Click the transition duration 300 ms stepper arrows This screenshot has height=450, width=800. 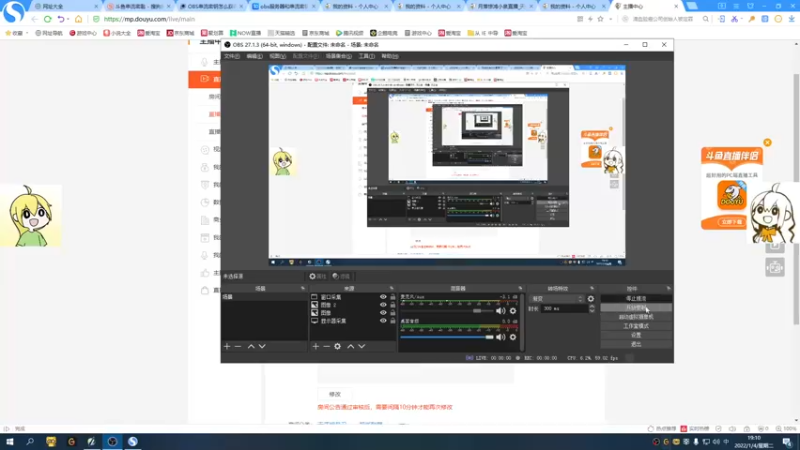(x=592, y=309)
